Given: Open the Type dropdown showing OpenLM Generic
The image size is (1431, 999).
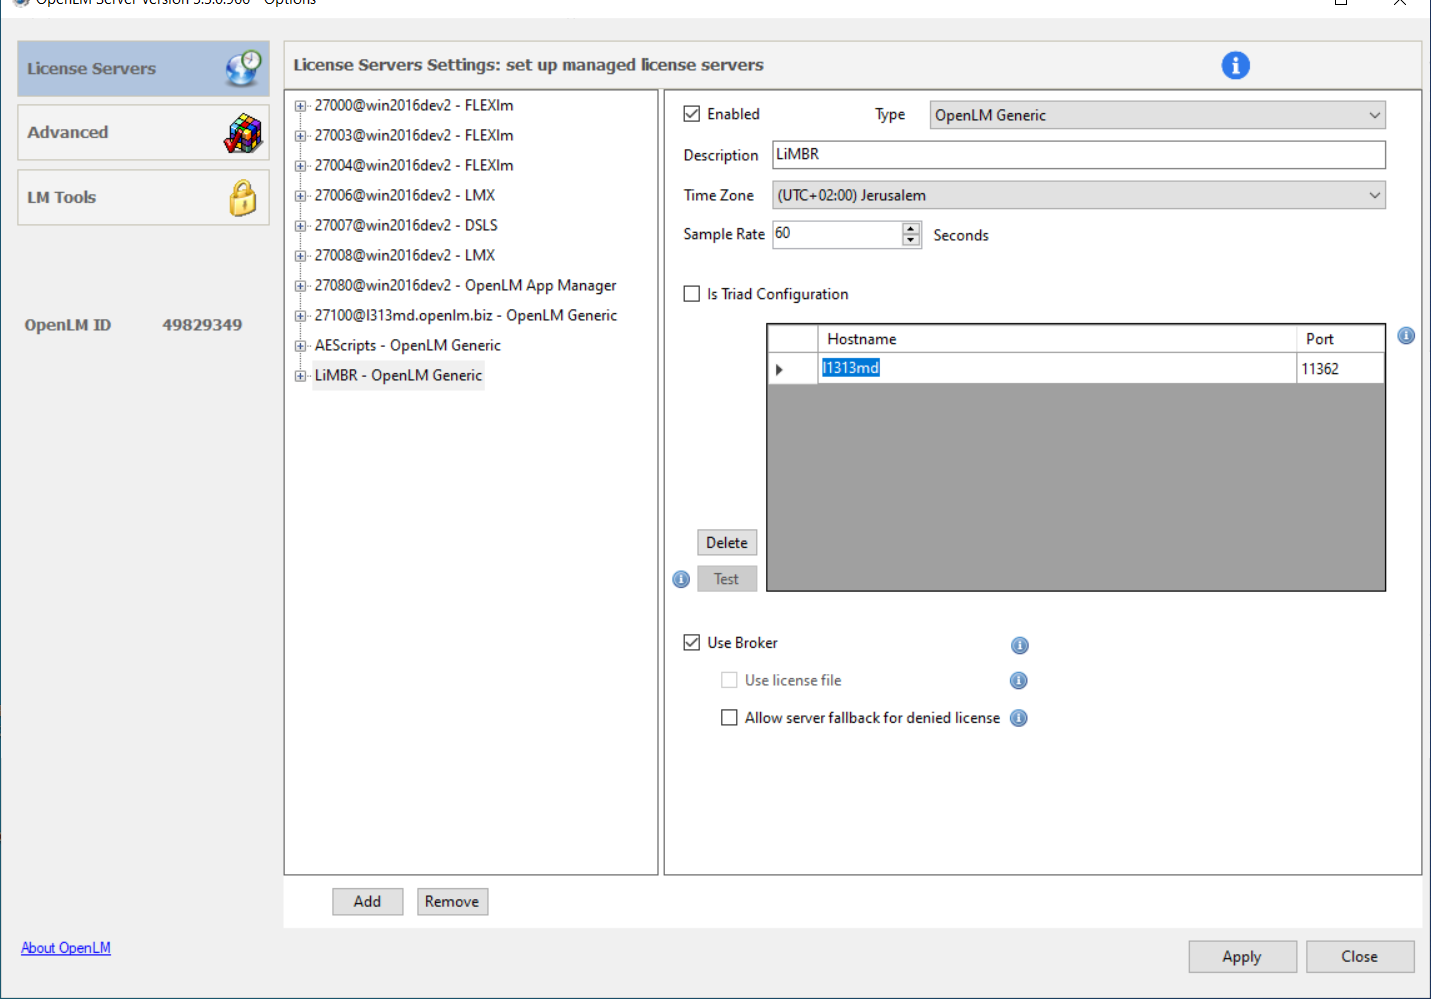Looking at the screenshot, I should point(1157,115).
